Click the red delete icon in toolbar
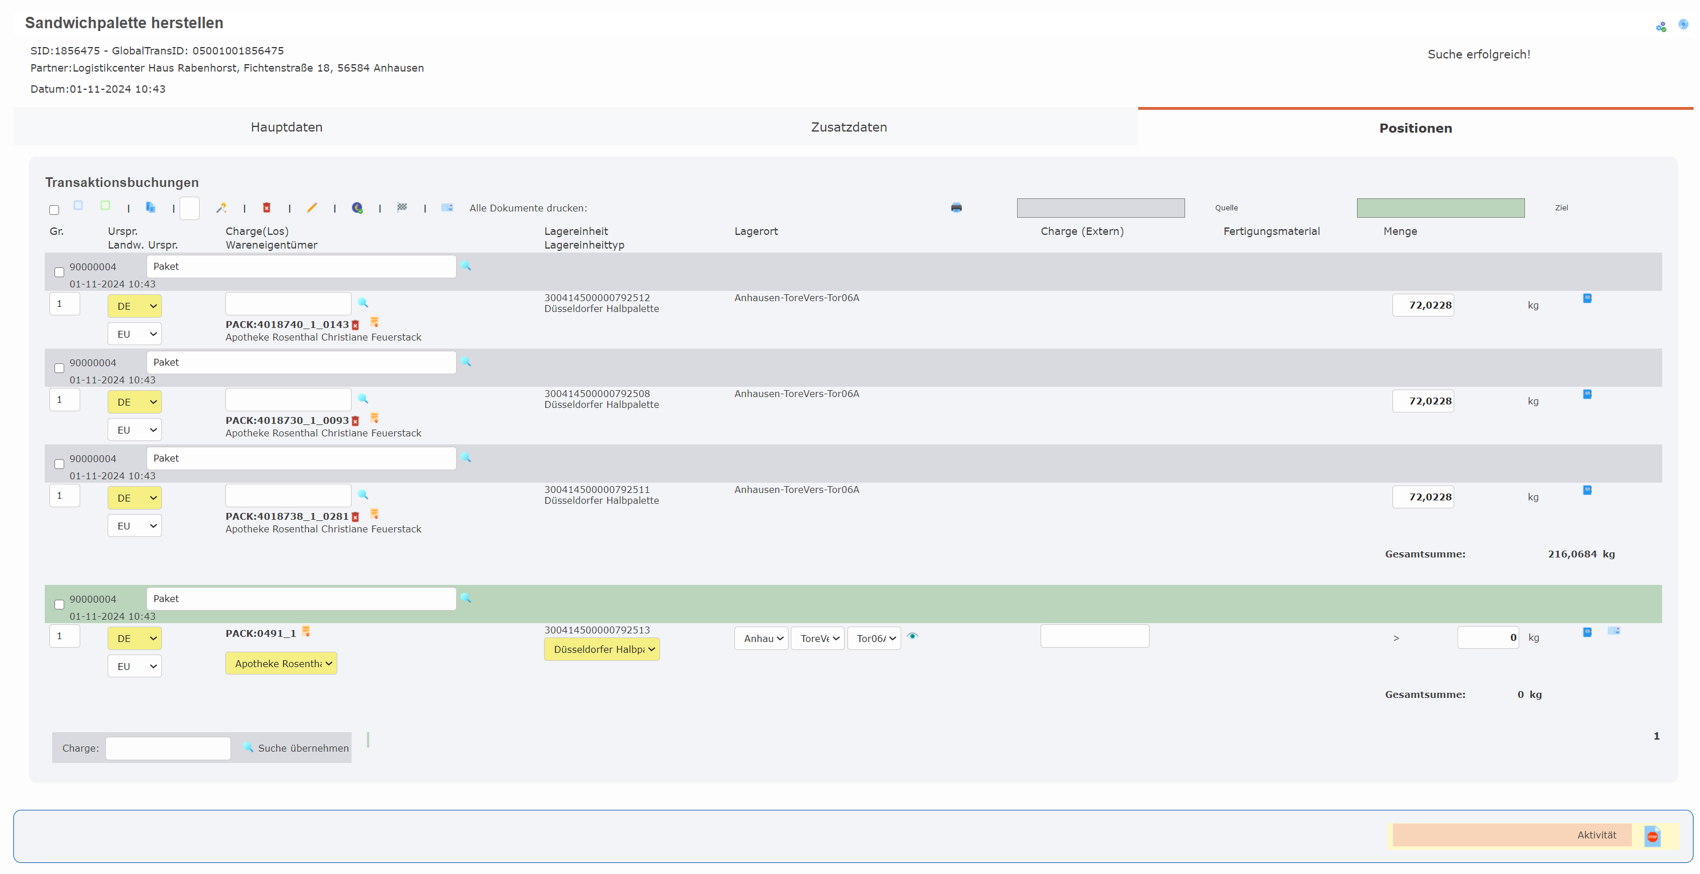The width and height of the screenshot is (1700, 874). point(267,208)
